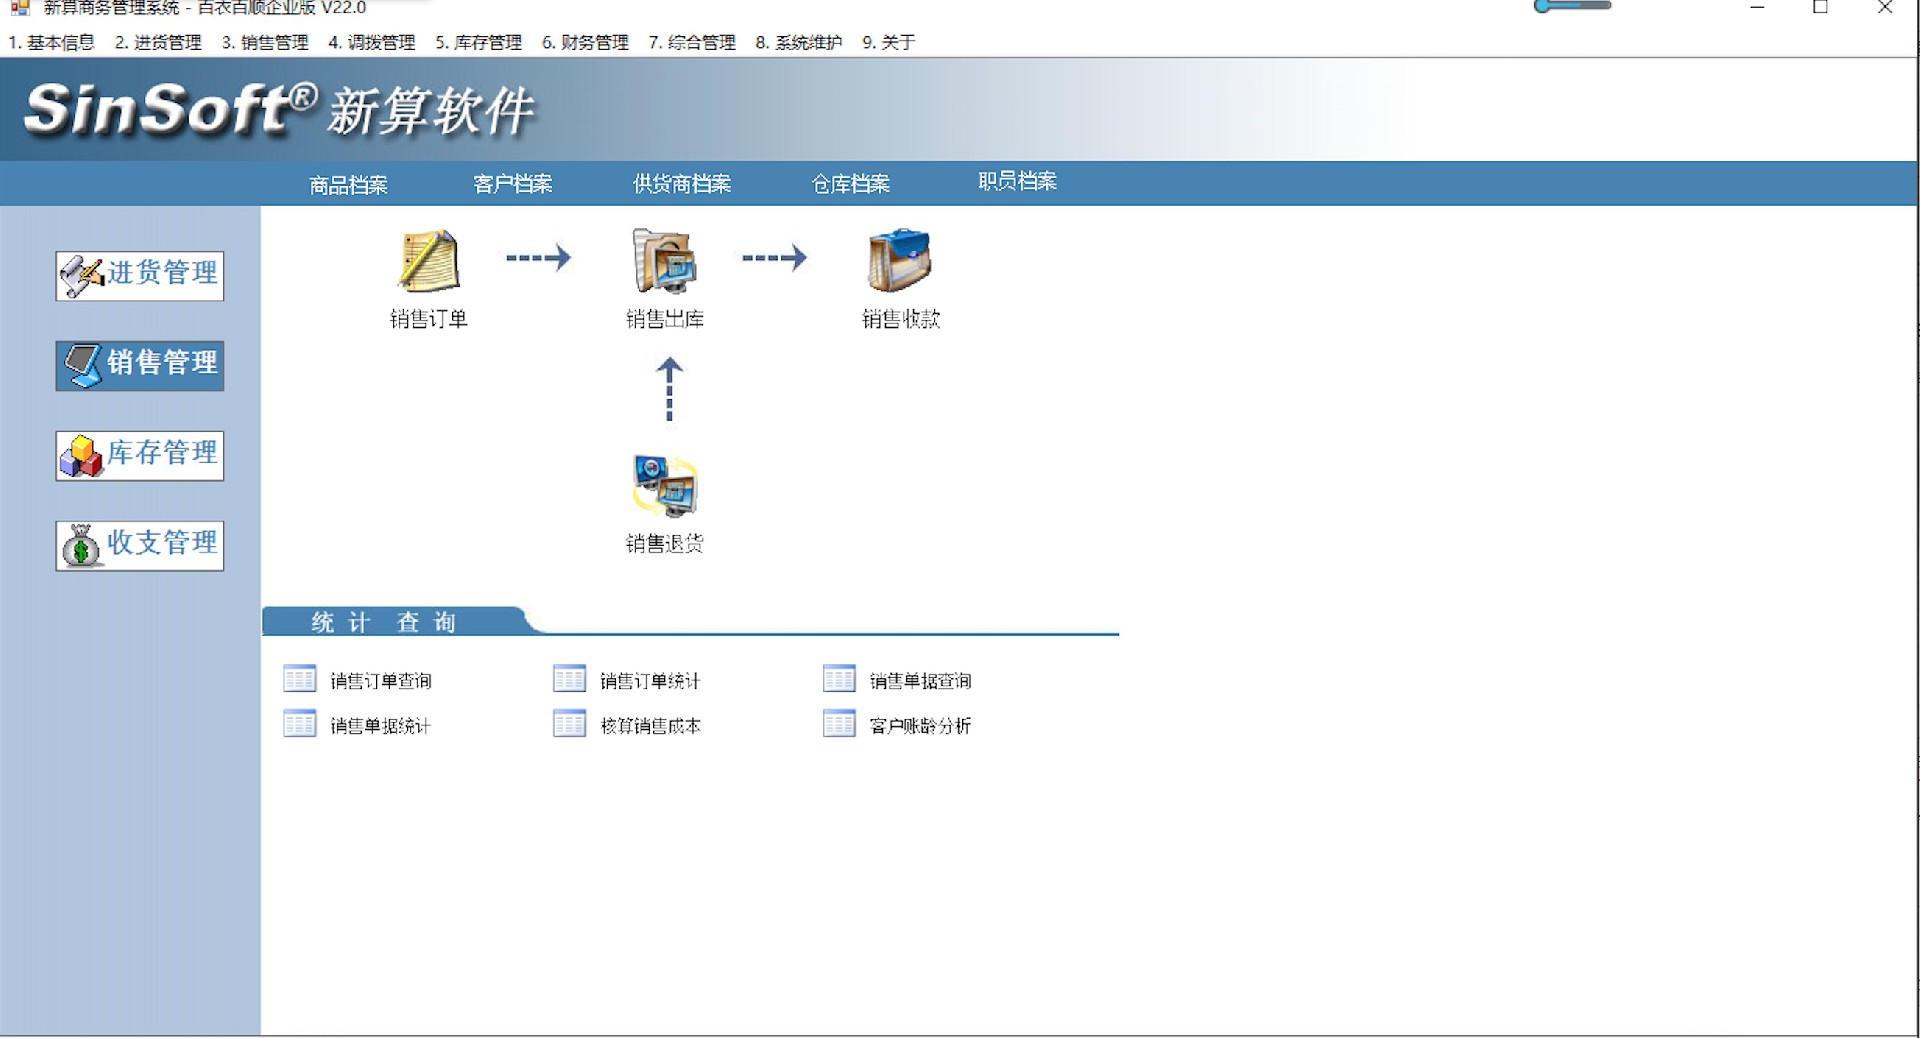
Task: Open the 销售单据统计 report link
Action: (x=380, y=726)
